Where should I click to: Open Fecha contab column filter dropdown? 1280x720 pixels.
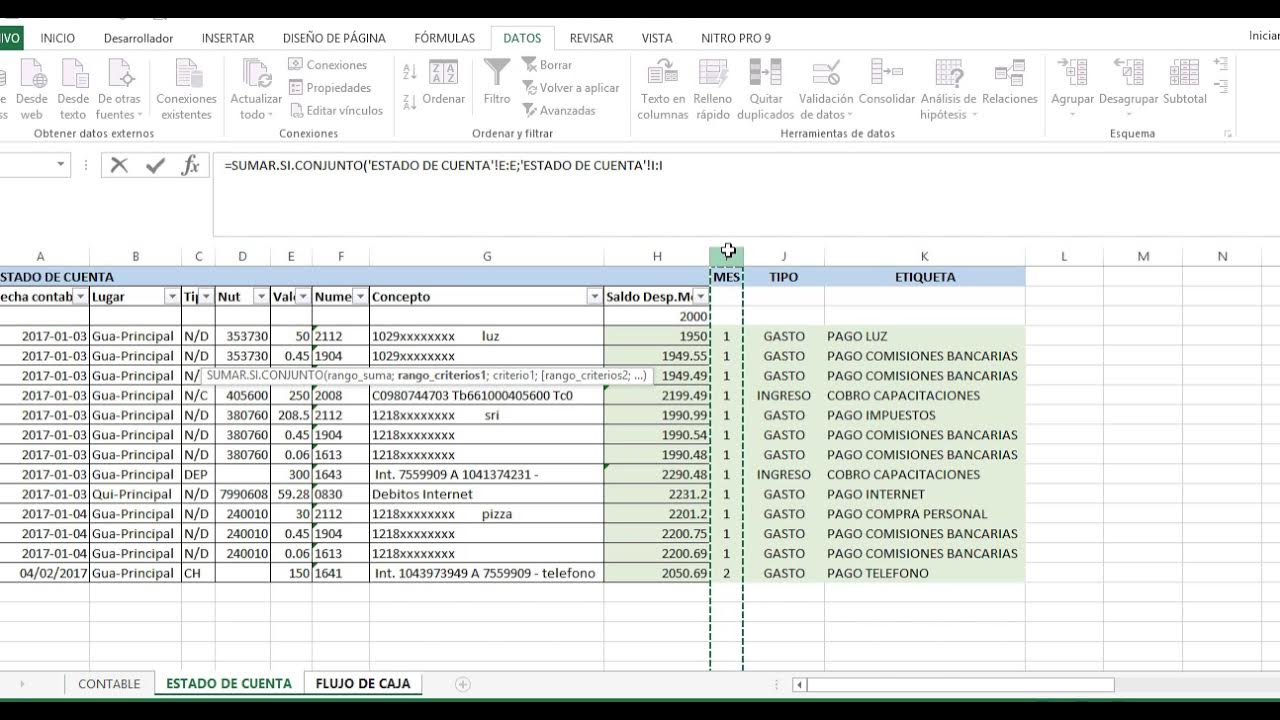point(80,297)
